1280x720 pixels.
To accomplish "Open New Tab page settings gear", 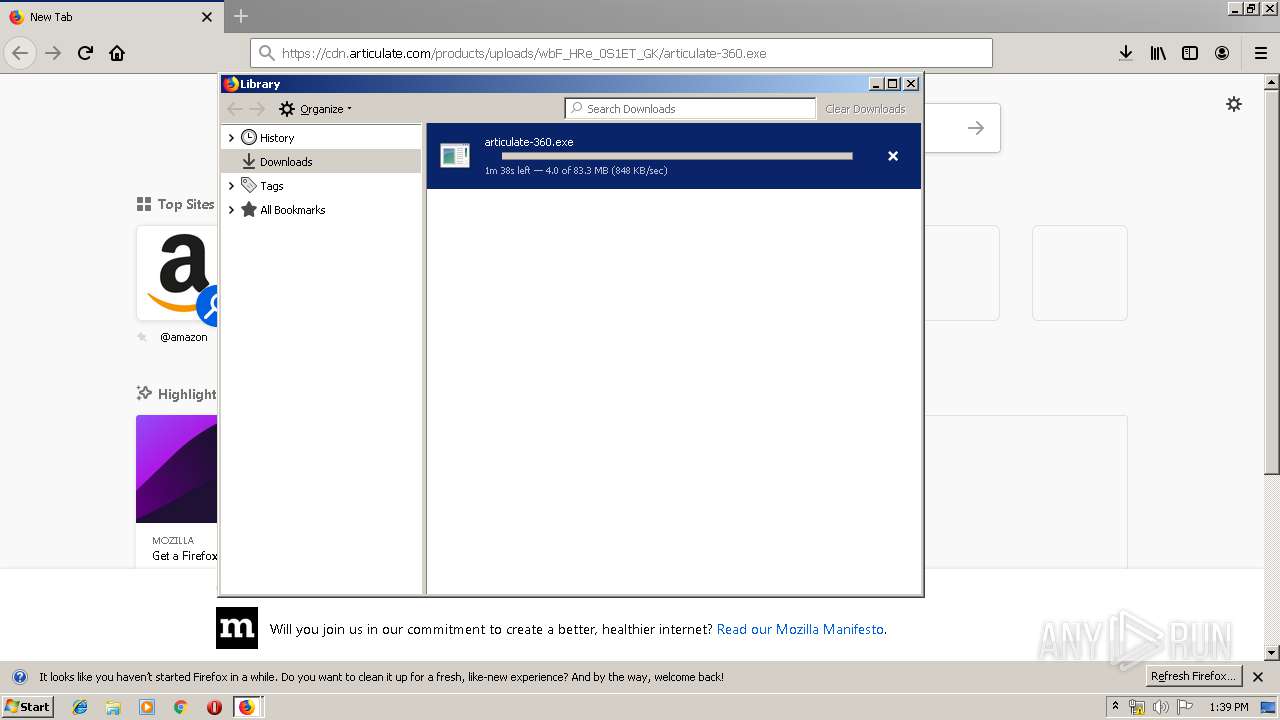I will (1234, 104).
